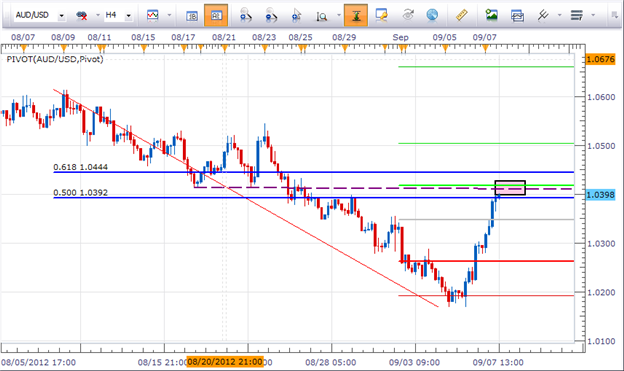624x371 pixels.
Task: Click the '0.500 1.0392' Fibonacci label
Action: coord(80,193)
